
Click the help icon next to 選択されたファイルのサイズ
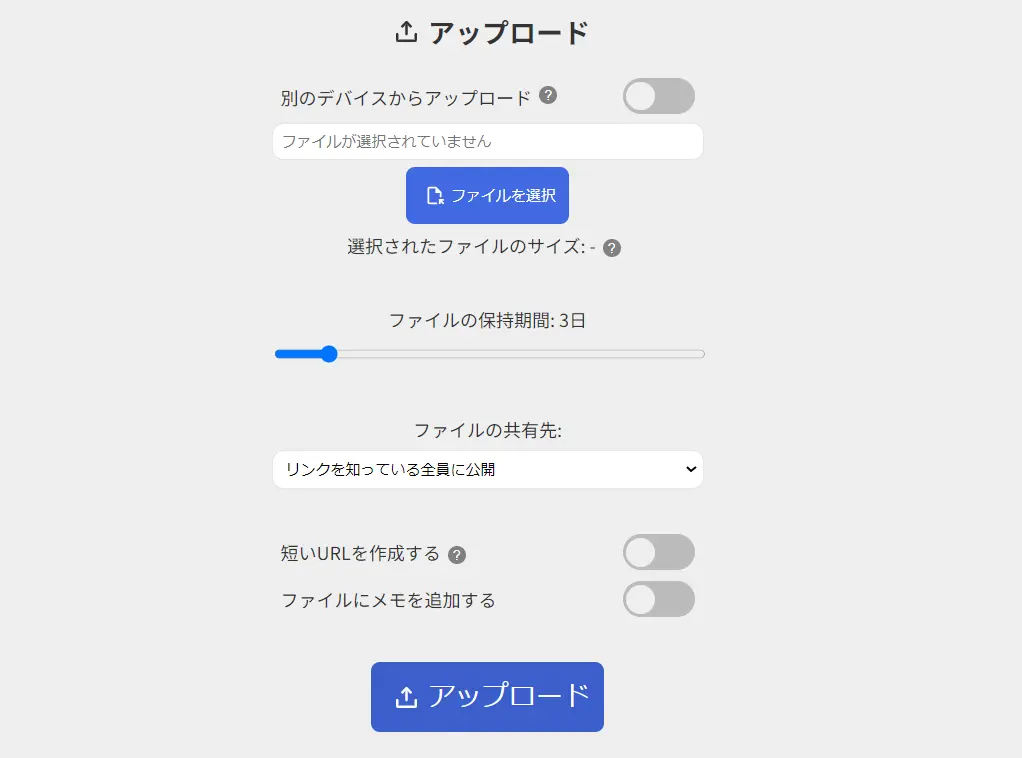point(612,247)
